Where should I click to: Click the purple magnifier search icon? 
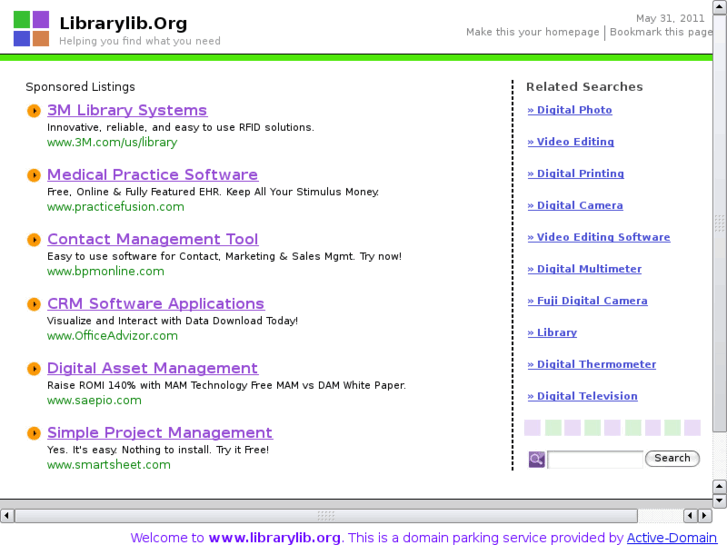tap(536, 459)
